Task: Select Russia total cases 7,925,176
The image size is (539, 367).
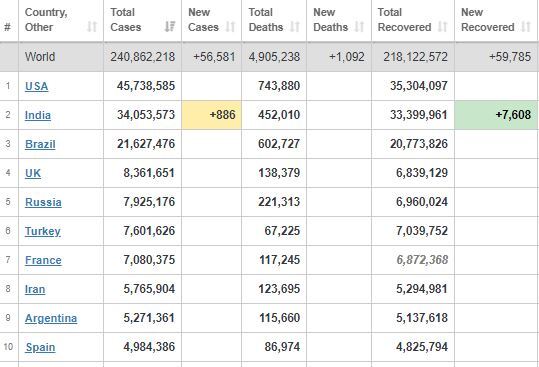Action: (x=149, y=202)
